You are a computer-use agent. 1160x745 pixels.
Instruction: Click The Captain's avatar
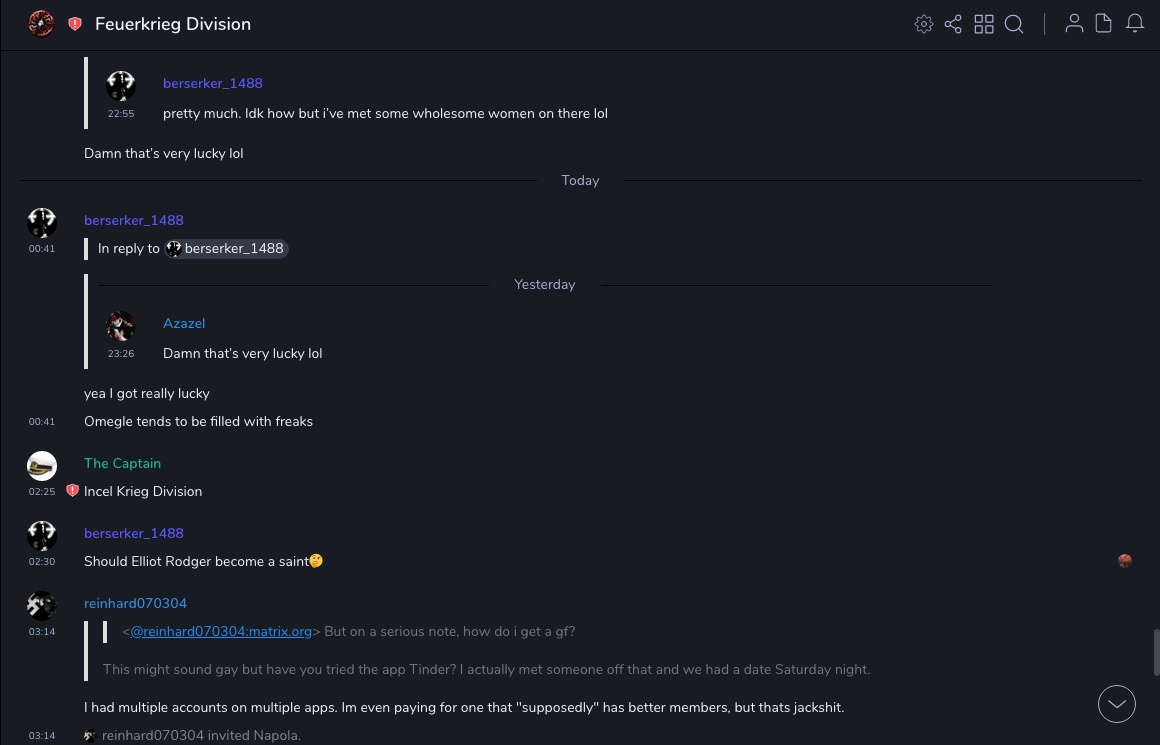click(42, 466)
